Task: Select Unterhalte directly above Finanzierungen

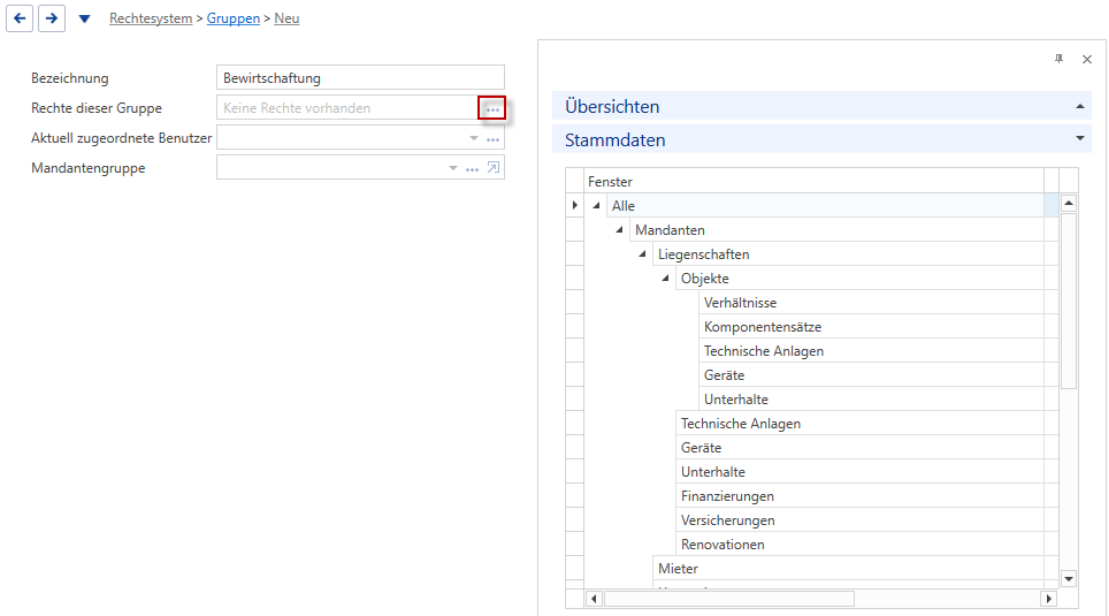Action: 859,472
